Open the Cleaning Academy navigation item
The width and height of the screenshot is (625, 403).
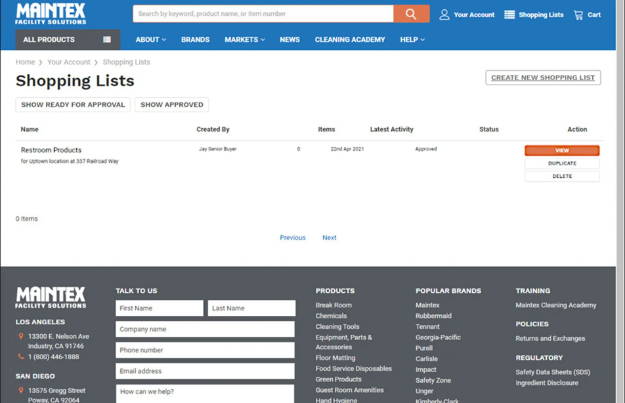click(350, 39)
